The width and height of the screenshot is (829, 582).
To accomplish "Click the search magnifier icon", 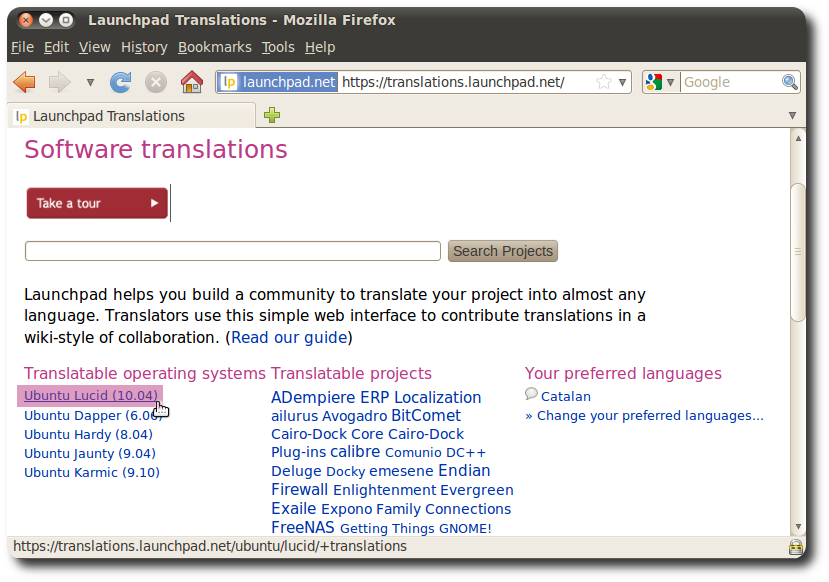I will pos(790,82).
